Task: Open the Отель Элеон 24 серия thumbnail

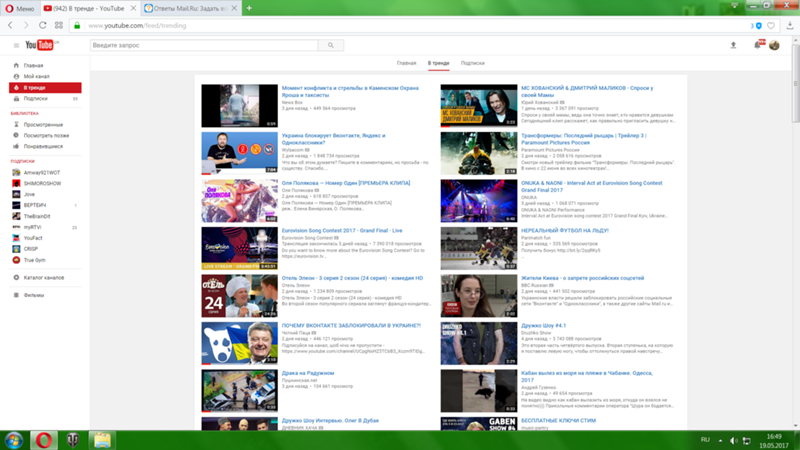Action: (239, 296)
